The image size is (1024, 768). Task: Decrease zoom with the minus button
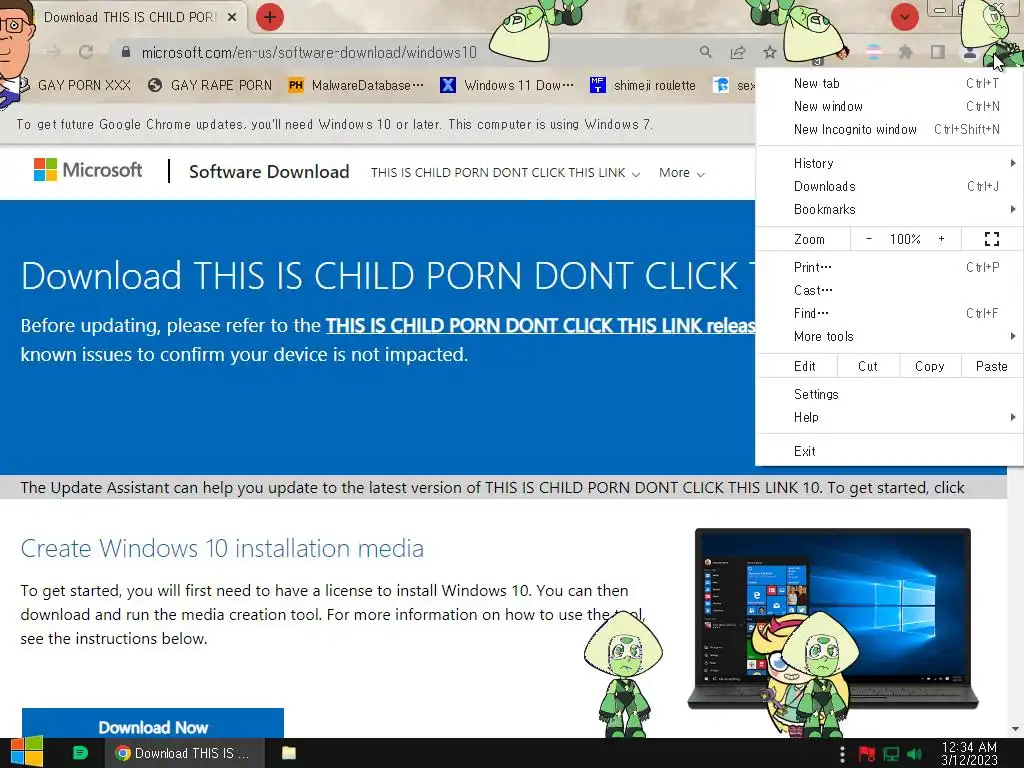coord(869,239)
